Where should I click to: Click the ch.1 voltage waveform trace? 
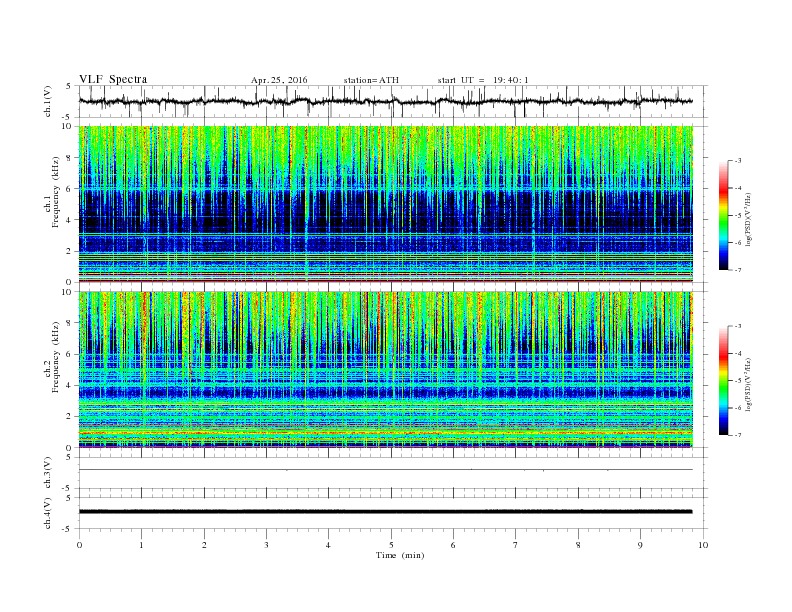(385, 101)
